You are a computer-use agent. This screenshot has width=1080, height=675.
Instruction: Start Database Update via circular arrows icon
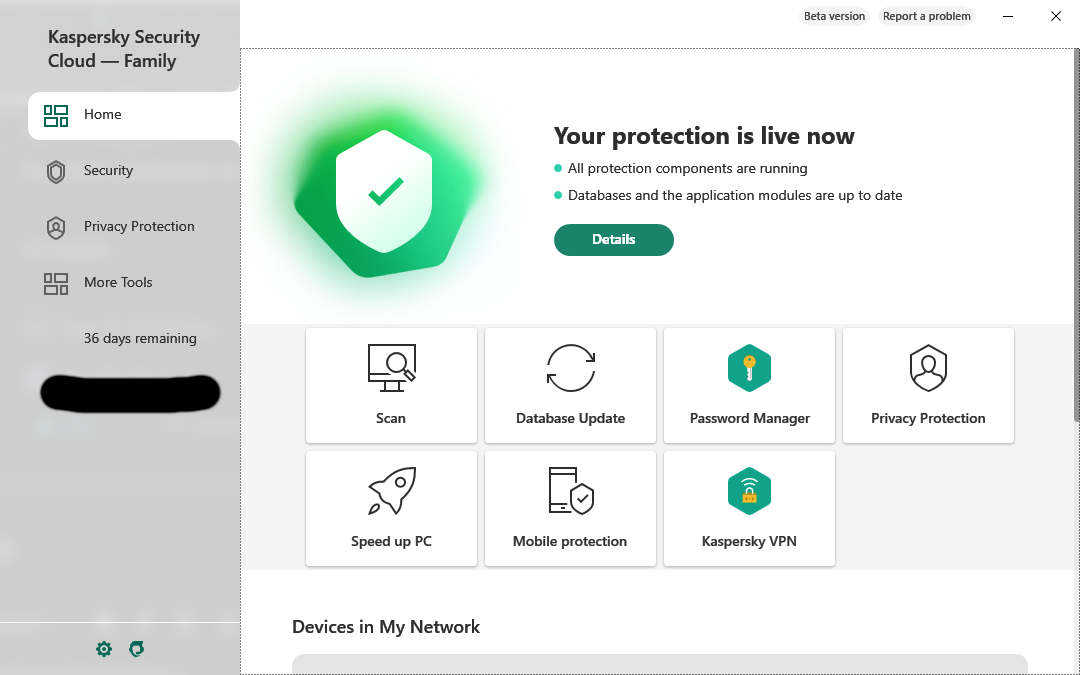[570, 368]
